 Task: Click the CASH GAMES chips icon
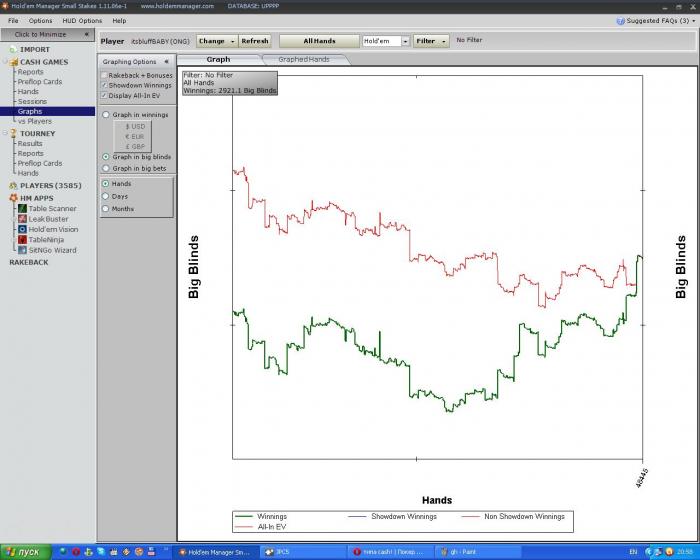(14, 62)
